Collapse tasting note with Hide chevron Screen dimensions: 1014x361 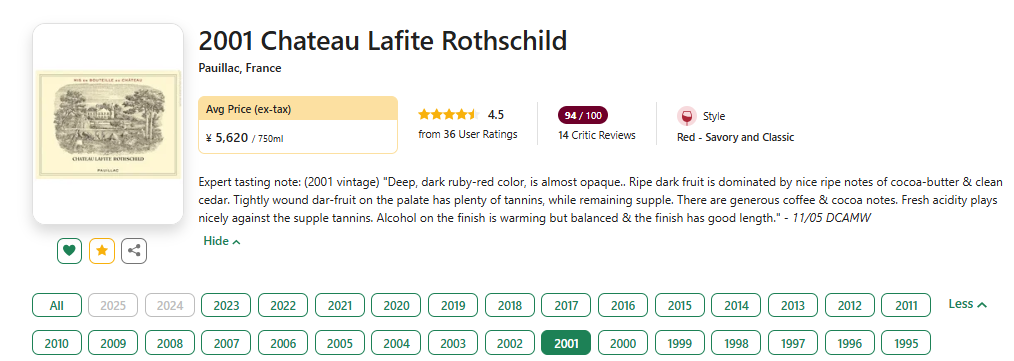tap(222, 241)
